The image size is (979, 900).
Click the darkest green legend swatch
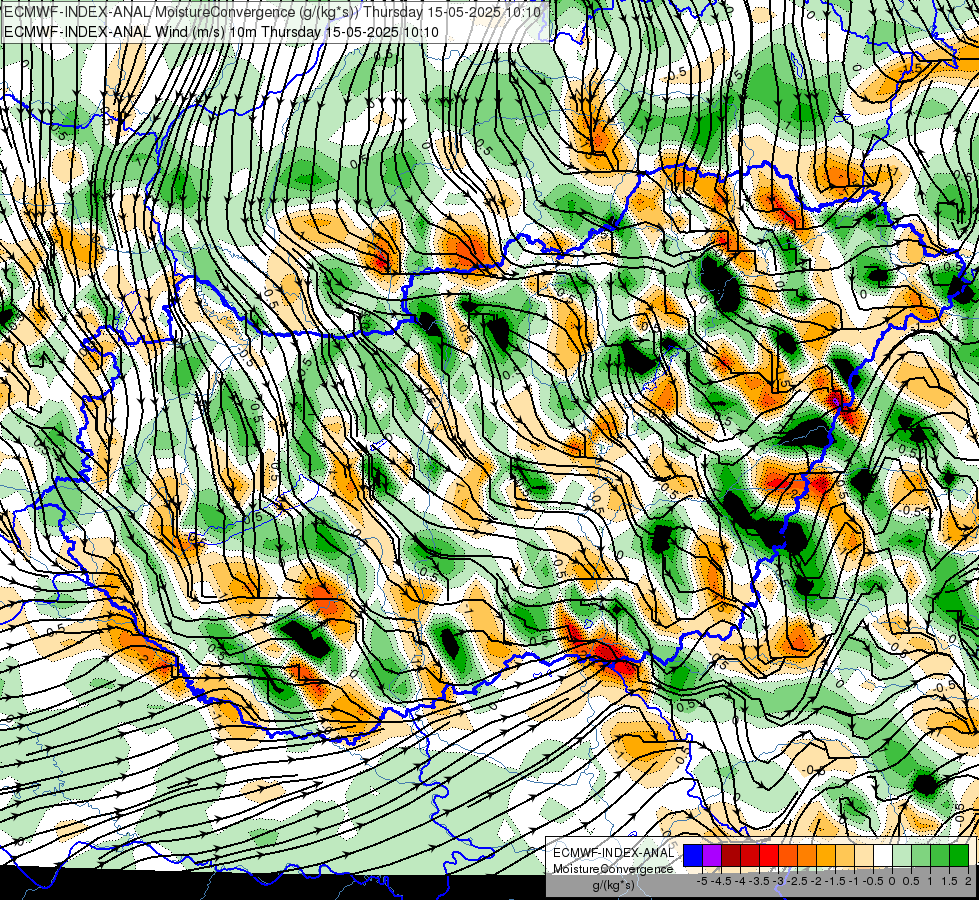pos(959,856)
